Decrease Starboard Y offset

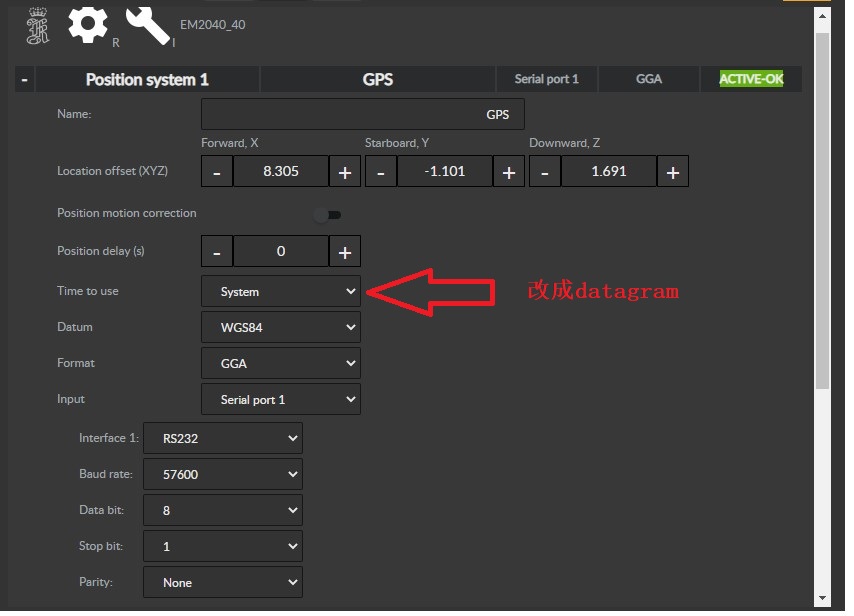point(381,172)
